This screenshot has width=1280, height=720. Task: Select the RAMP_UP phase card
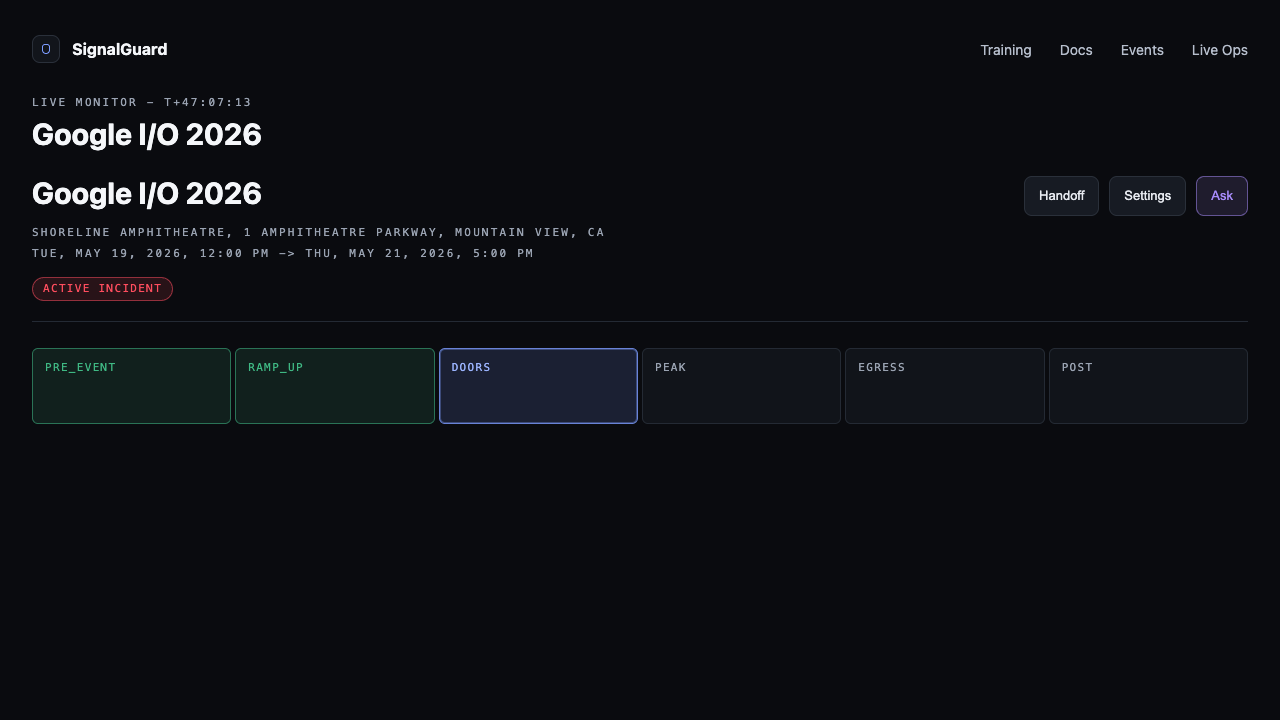(335, 386)
